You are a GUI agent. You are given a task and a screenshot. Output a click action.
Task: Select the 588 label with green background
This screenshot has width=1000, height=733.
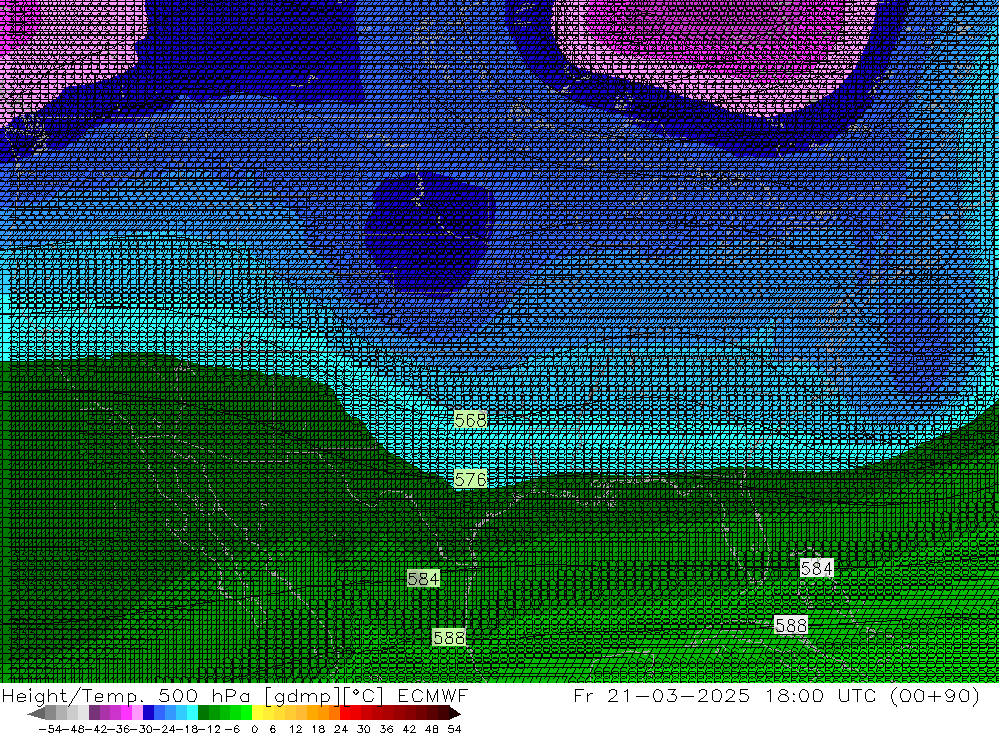[x=449, y=637]
